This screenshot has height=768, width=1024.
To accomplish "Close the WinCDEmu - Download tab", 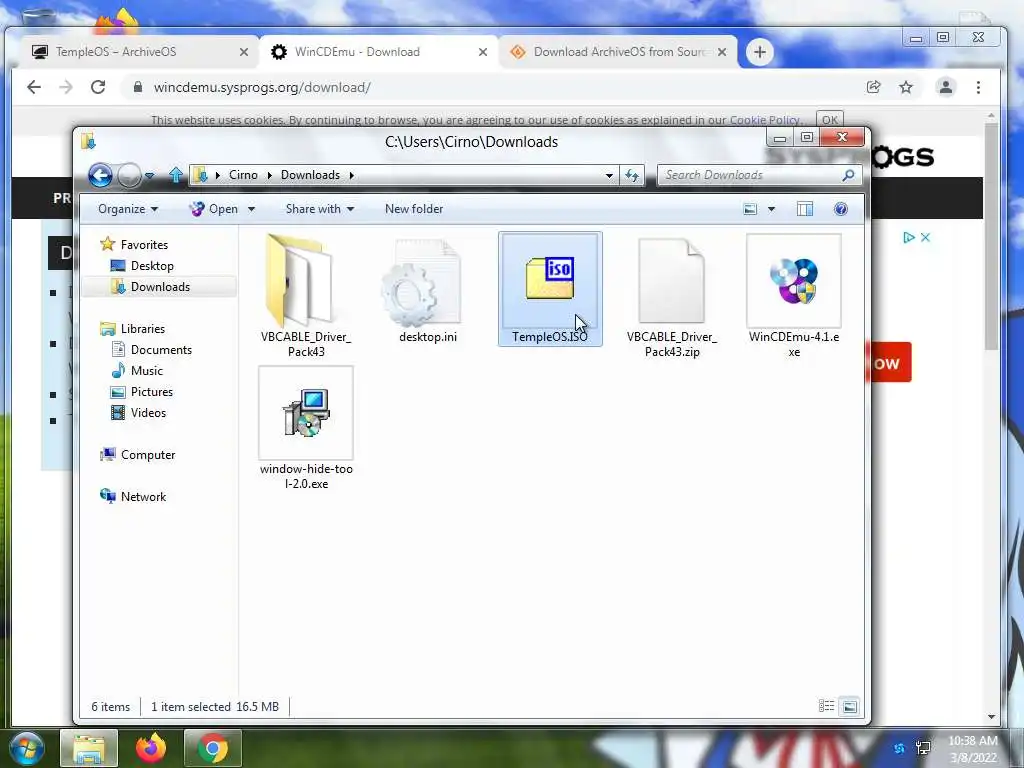I will pyautogui.click(x=483, y=52).
